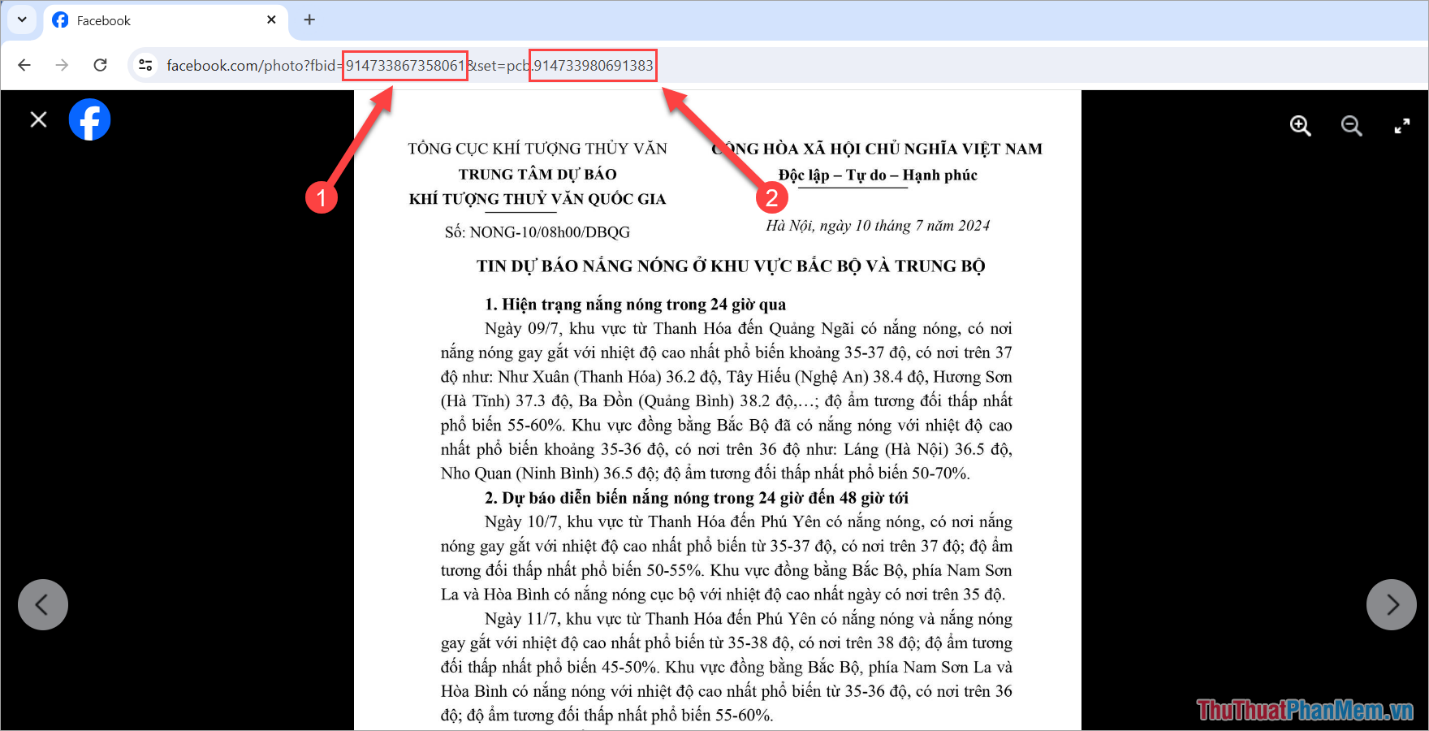Go forward in browser history
Viewport: 1429px width, 731px height.
(x=62, y=65)
